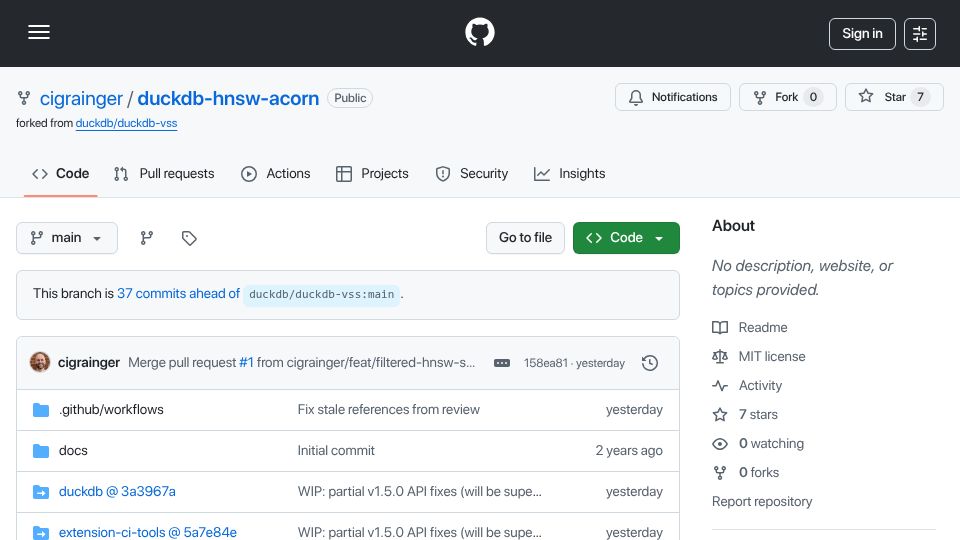Open commit 'Fix stale references from review'
Image resolution: width=960 pixels, height=540 pixels.
point(389,410)
